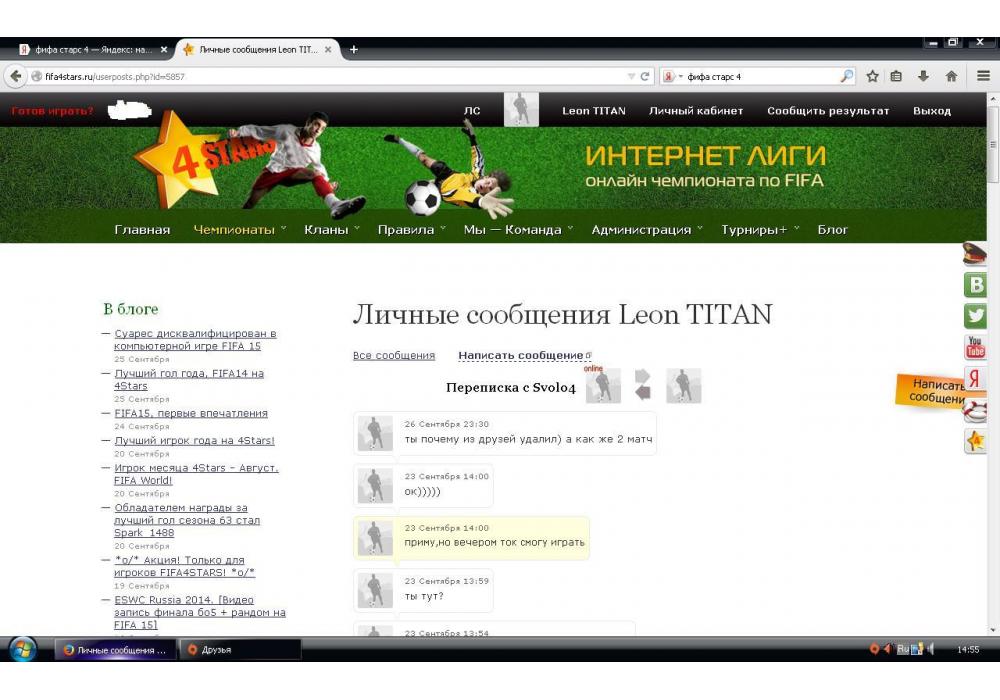Click the Написать сообщение link
The image size is (1000, 700).
coord(520,355)
